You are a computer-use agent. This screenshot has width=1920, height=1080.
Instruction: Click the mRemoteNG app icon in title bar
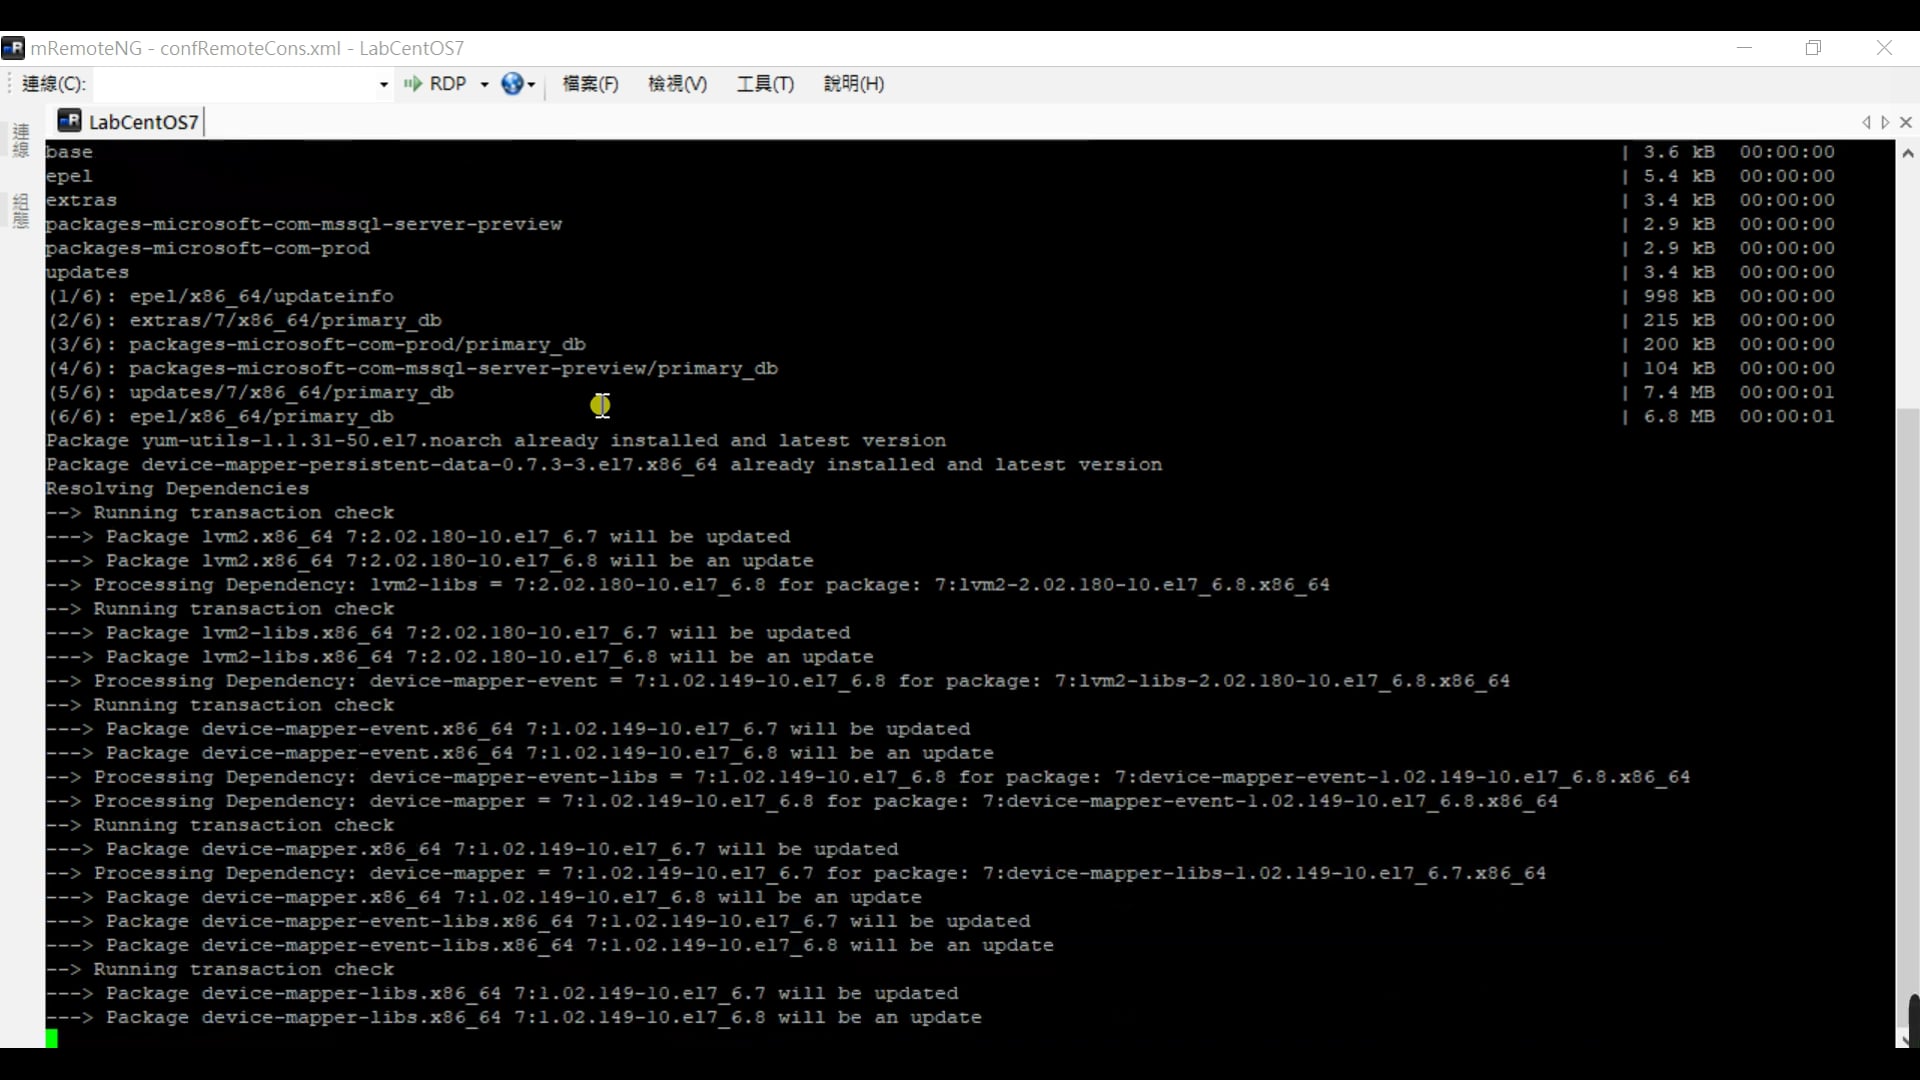[x=13, y=48]
